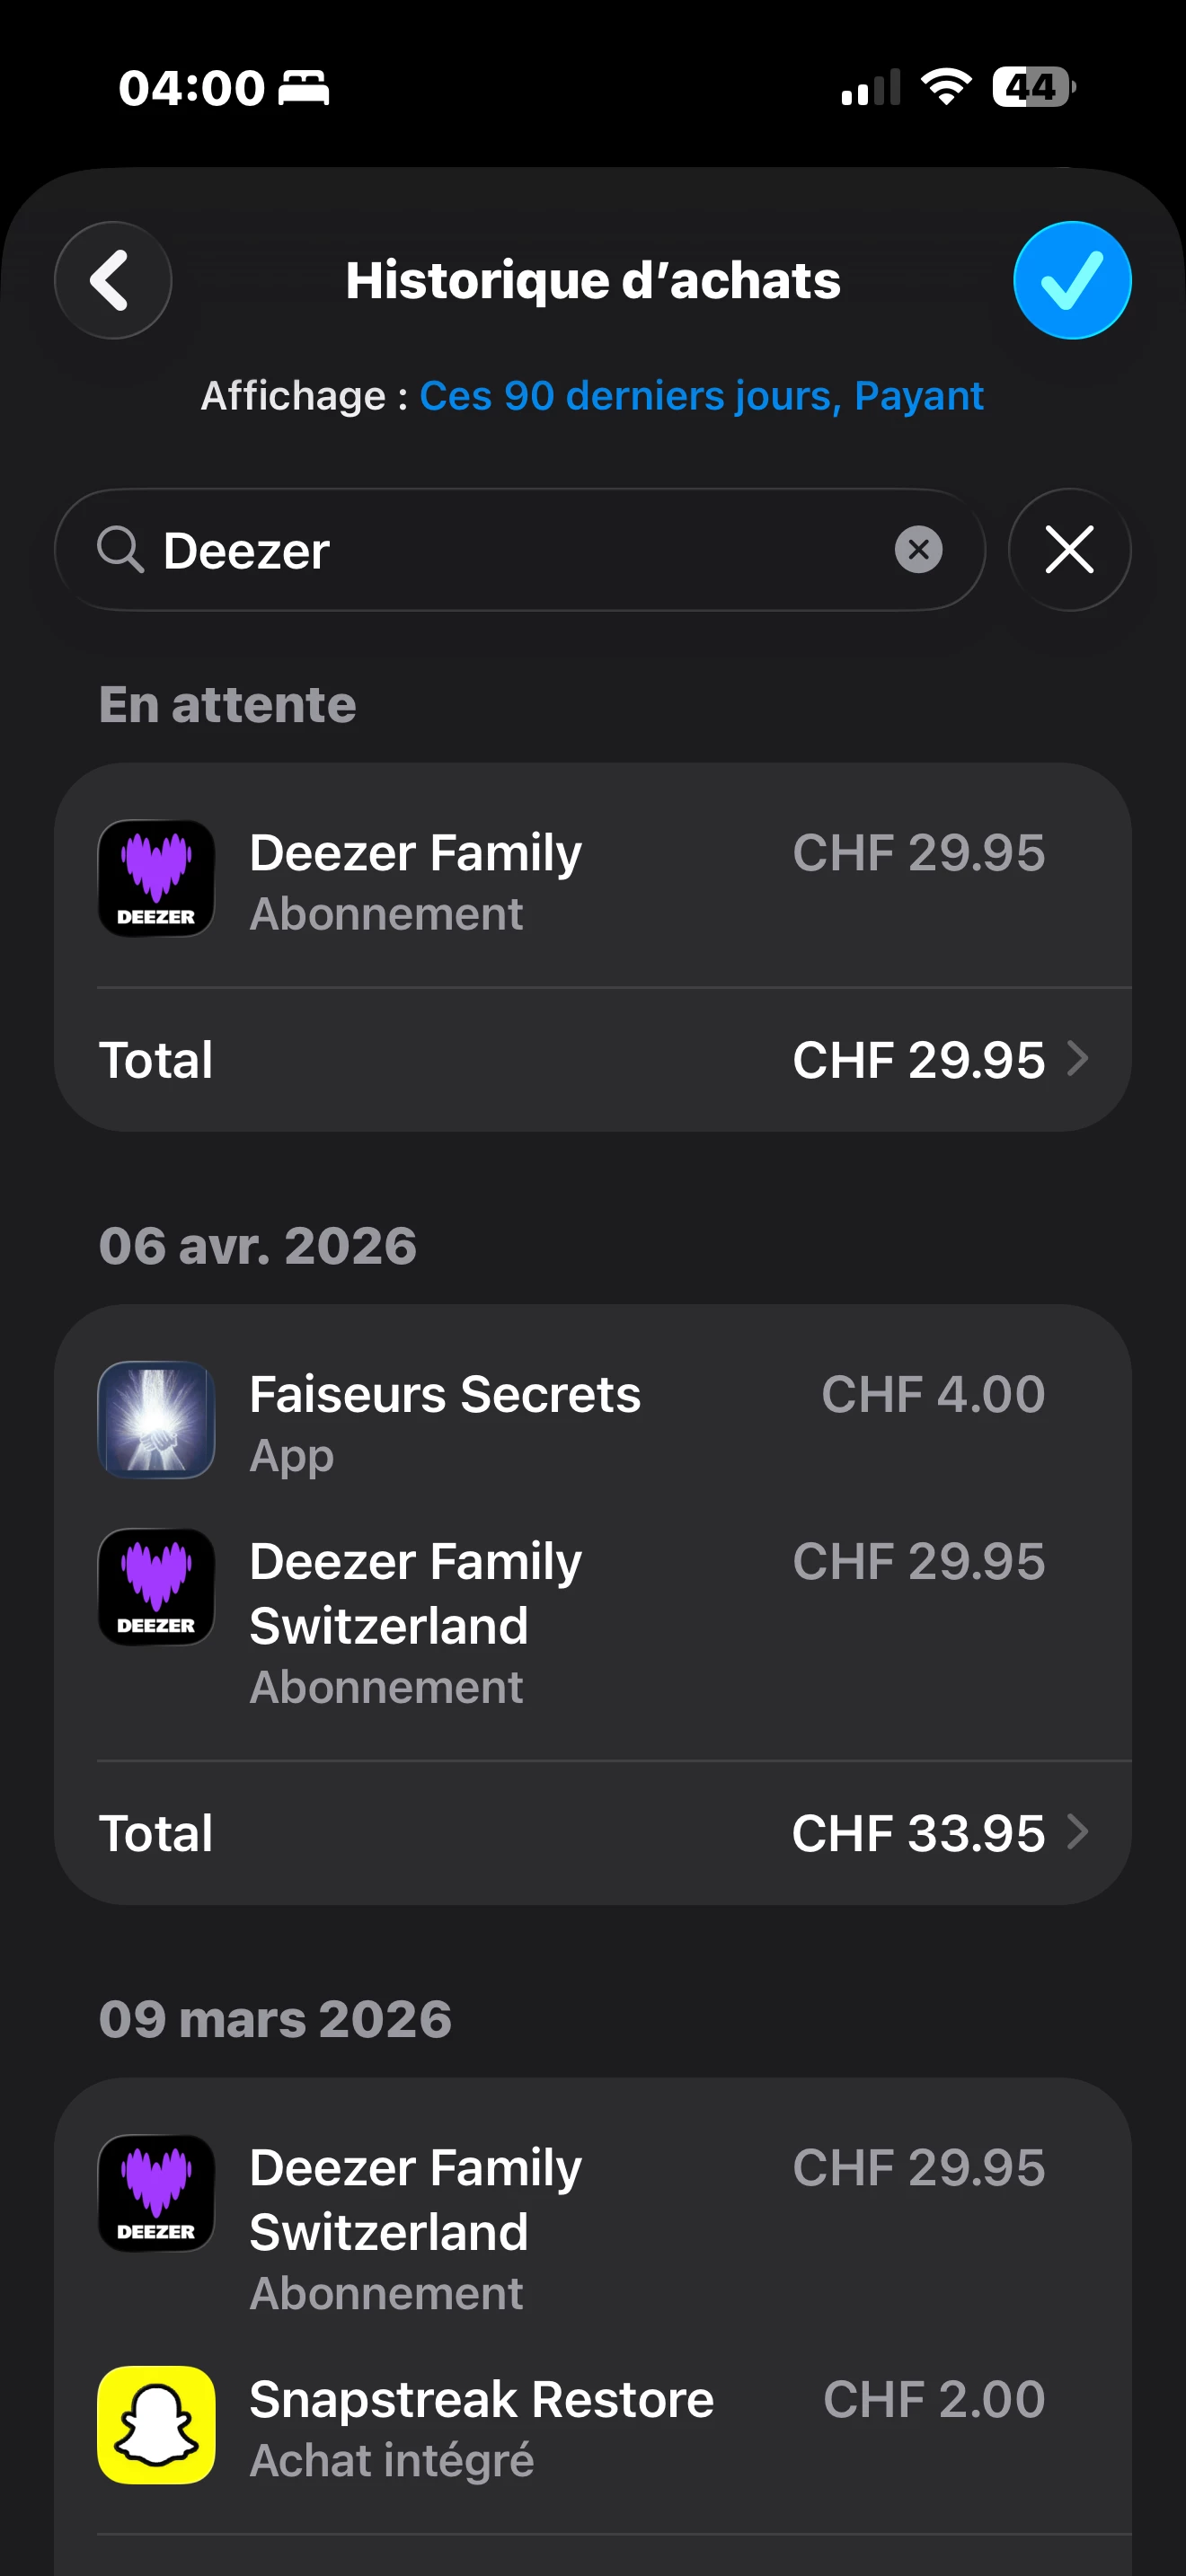Image resolution: width=1186 pixels, height=2576 pixels.
Task: Tap the blue checkmark confirm button
Action: (1071, 280)
